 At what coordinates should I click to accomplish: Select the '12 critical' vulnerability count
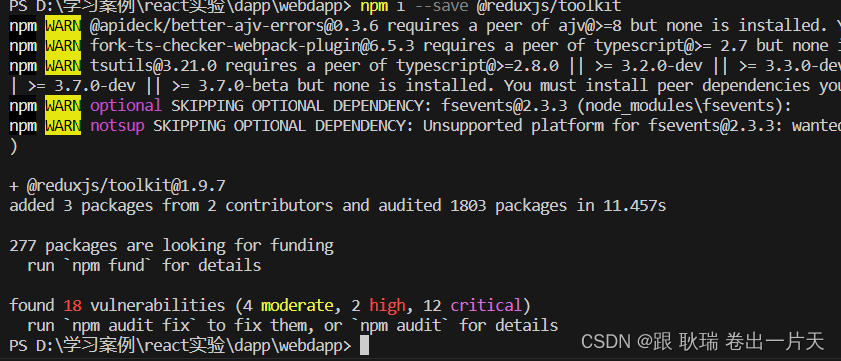472,306
